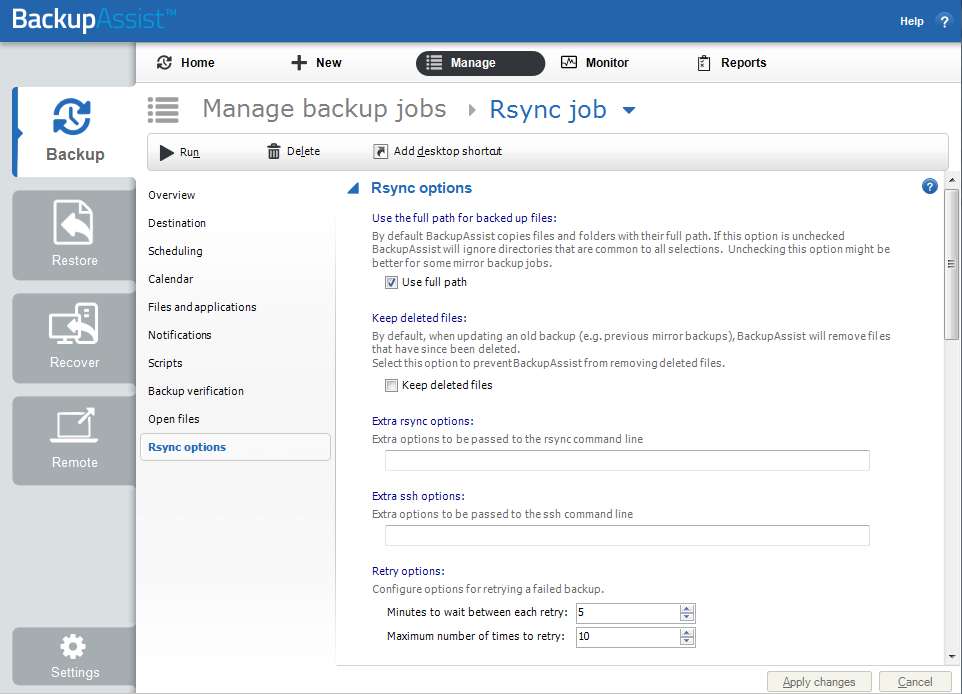Switch to the Monitor tab
Image resolution: width=962 pixels, height=694 pixels.
tap(595, 63)
